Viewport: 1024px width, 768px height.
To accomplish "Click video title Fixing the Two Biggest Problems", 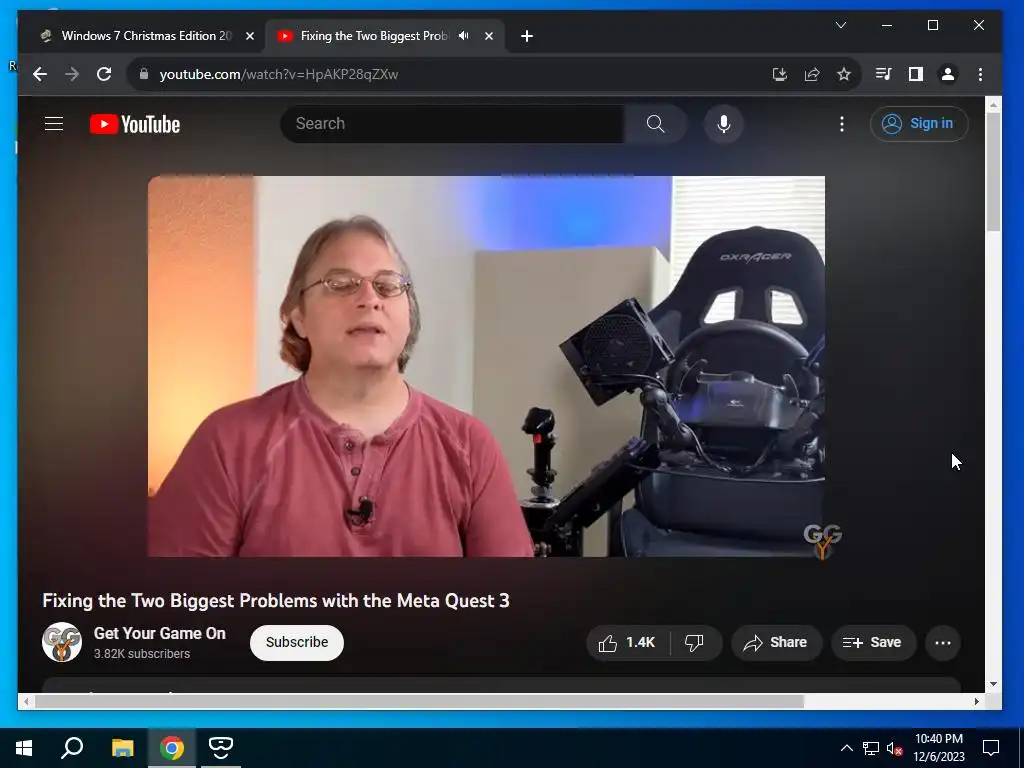I will click(276, 601).
